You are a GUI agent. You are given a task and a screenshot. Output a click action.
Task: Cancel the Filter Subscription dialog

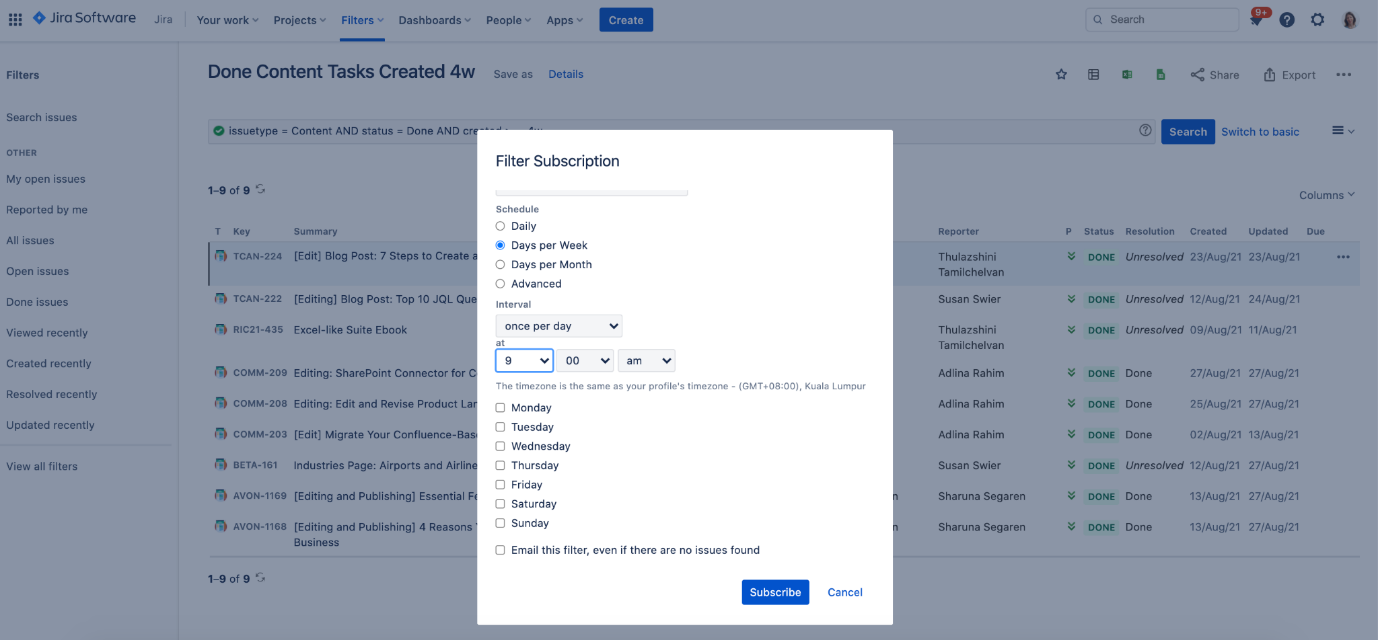pos(845,592)
